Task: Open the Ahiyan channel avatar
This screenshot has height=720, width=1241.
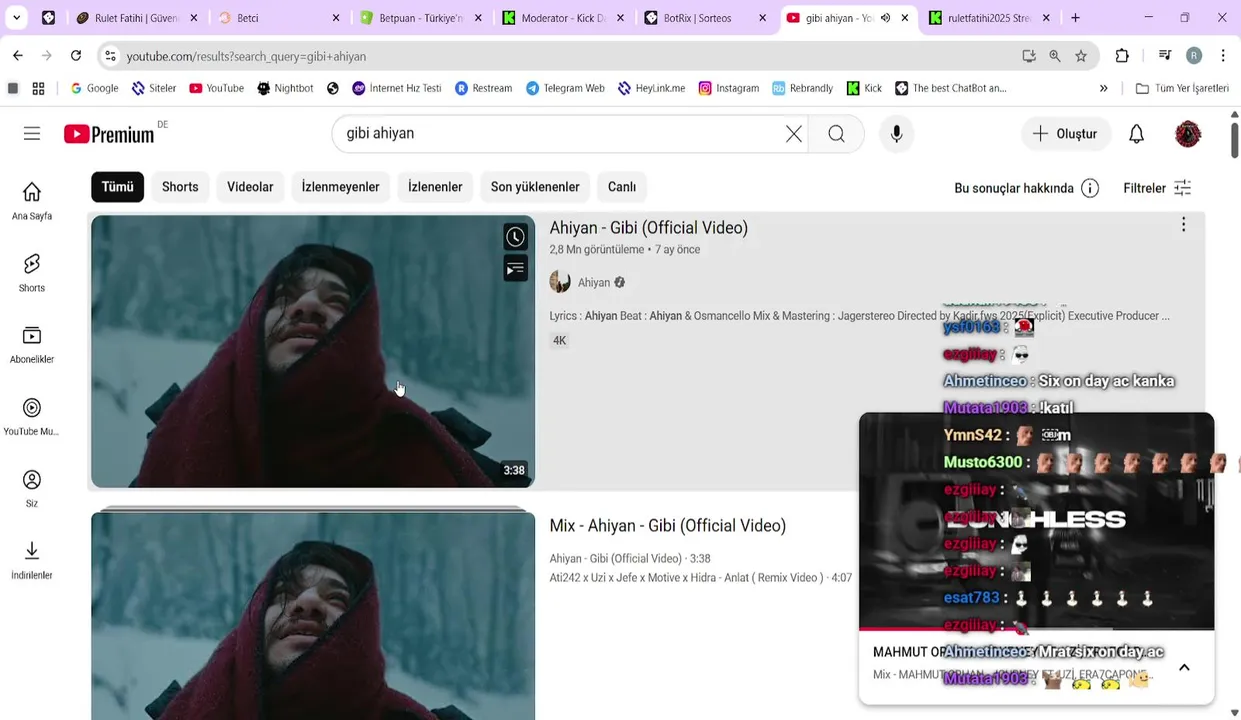Action: click(x=560, y=282)
